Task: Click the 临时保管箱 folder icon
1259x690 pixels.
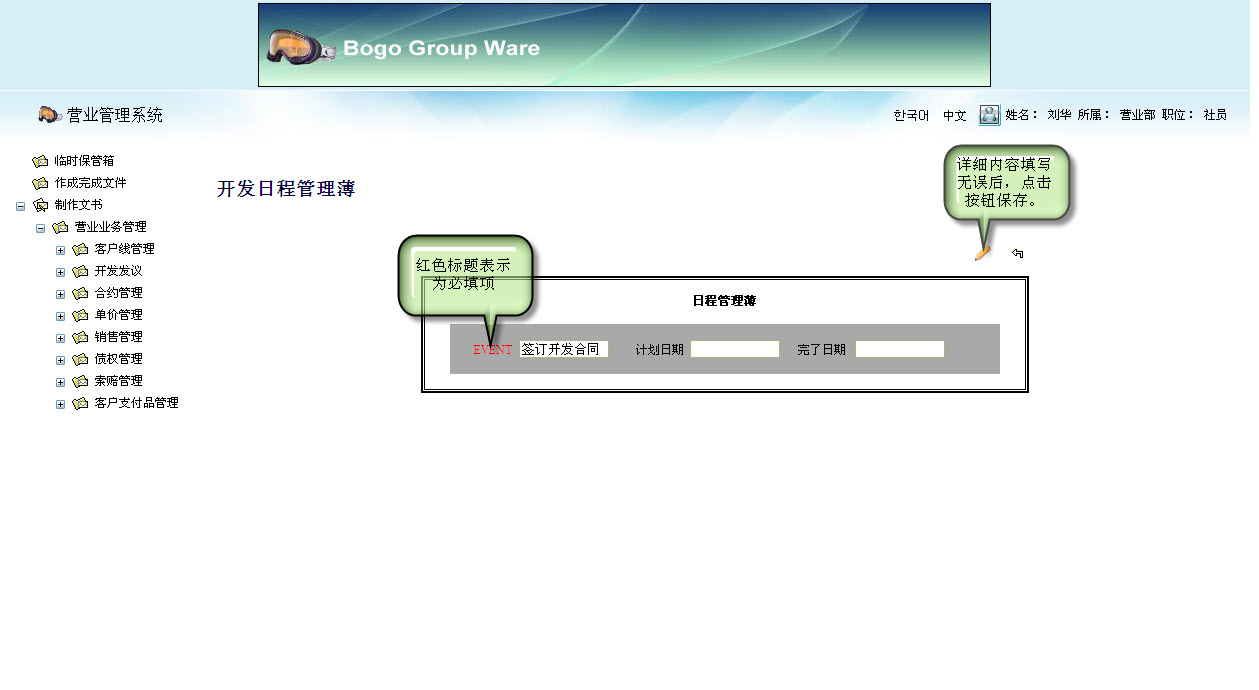Action: coord(40,161)
